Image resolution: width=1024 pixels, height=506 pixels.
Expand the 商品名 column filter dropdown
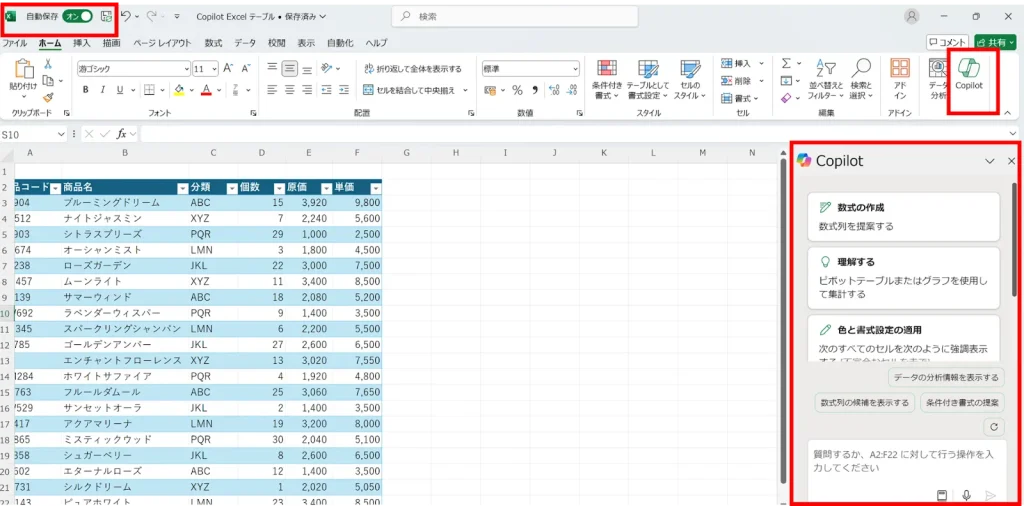pos(182,188)
